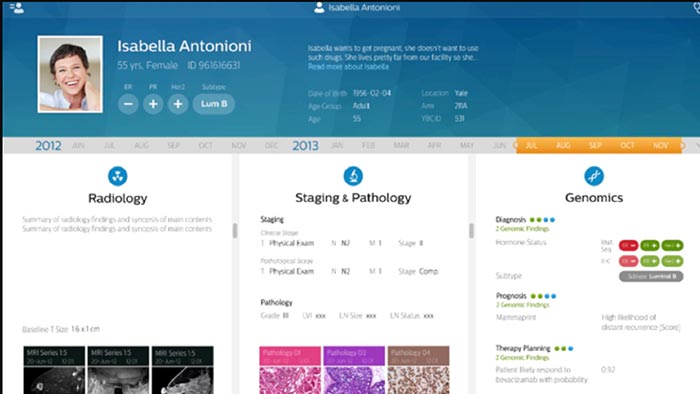
Task: Toggle the Her2 plus status button
Action: pos(178,104)
